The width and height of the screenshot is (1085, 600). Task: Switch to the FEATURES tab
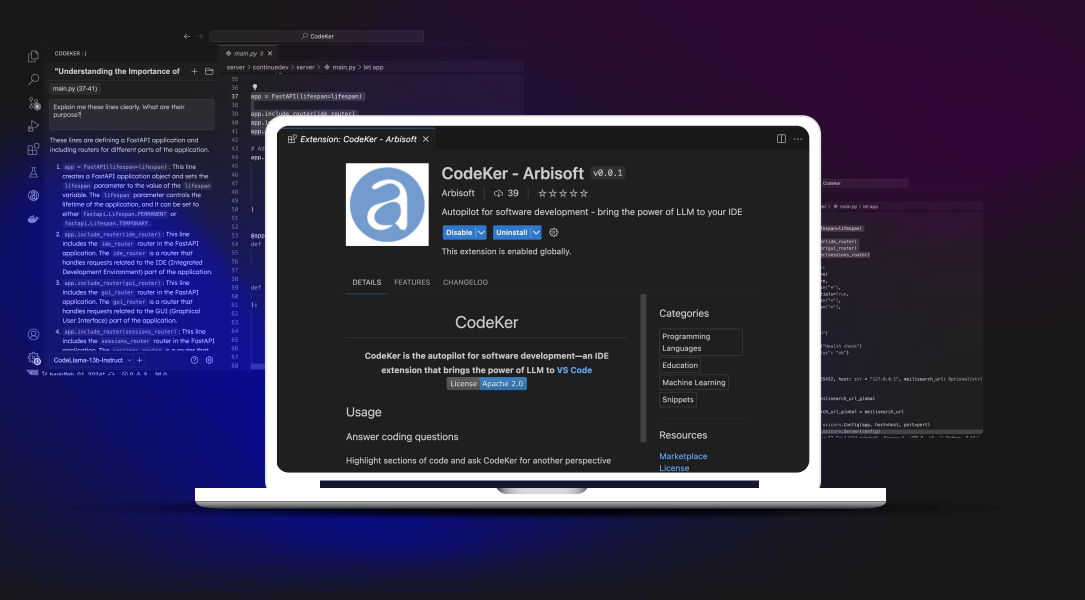[412, 283]
